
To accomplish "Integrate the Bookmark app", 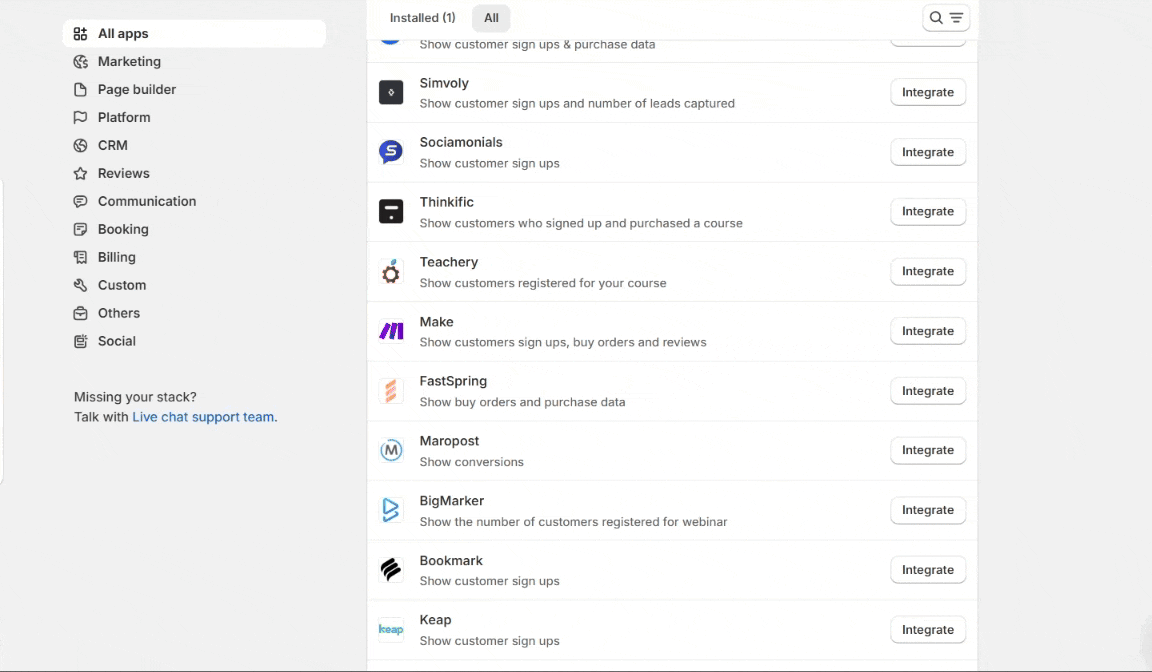I will coord(928,570).
